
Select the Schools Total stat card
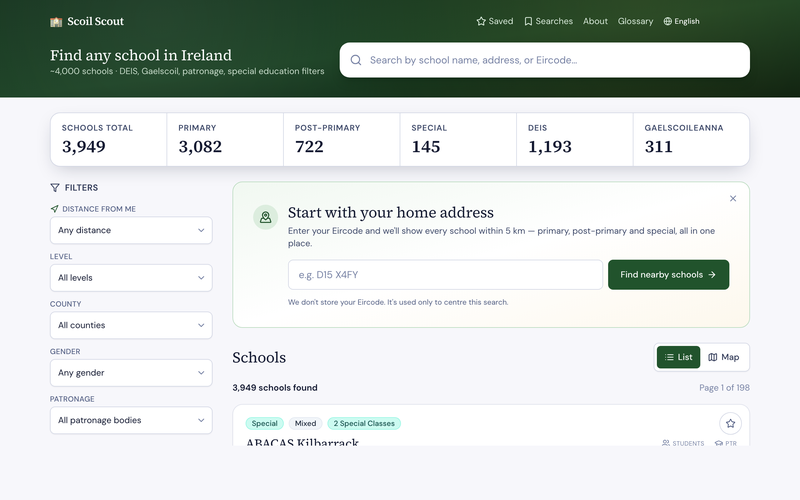tap(108, 139)
